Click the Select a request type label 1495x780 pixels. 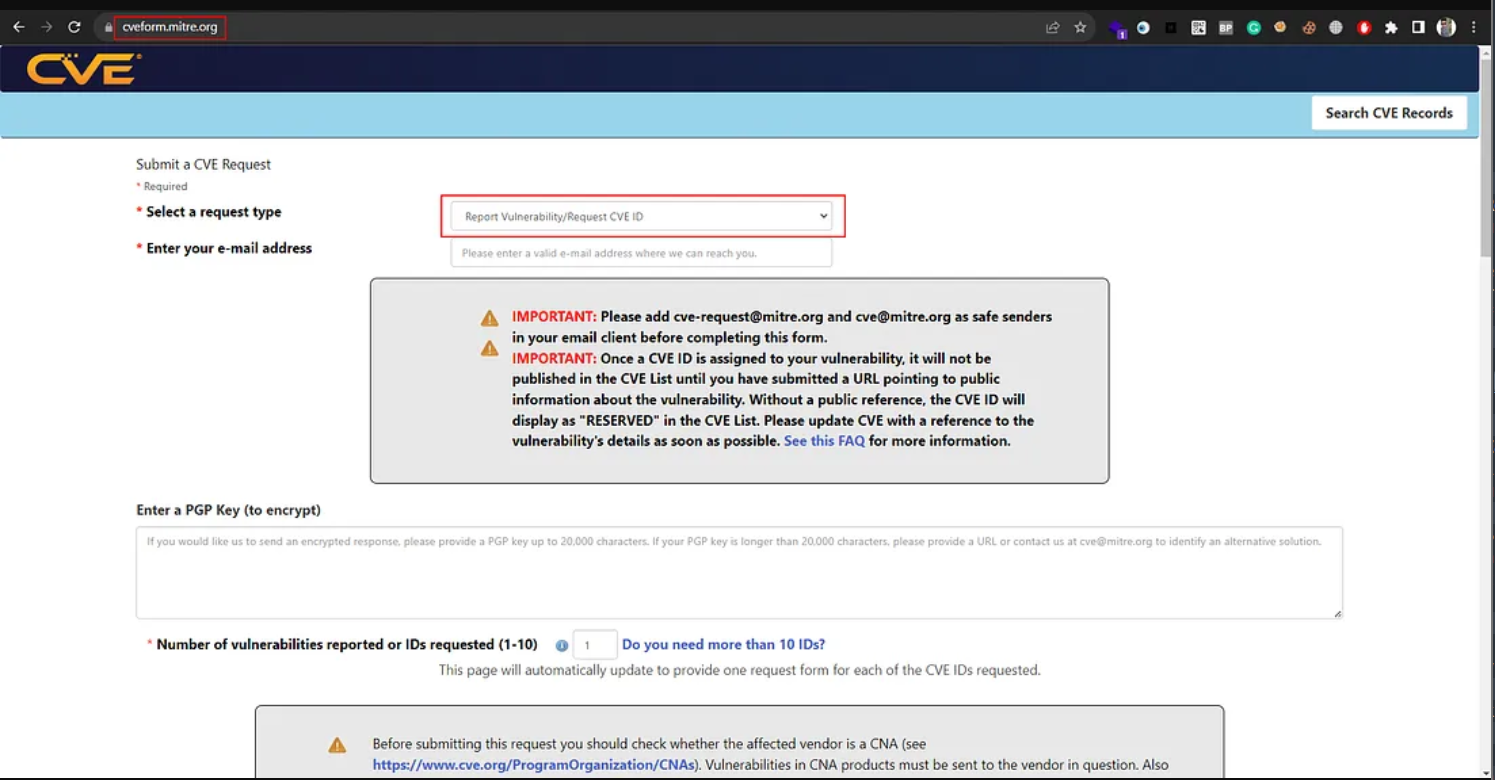tap(214, 212)
